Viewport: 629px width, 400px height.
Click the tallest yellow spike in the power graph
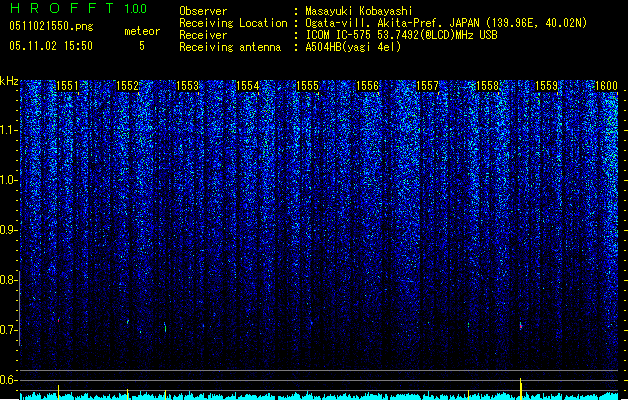click(521, 388)
